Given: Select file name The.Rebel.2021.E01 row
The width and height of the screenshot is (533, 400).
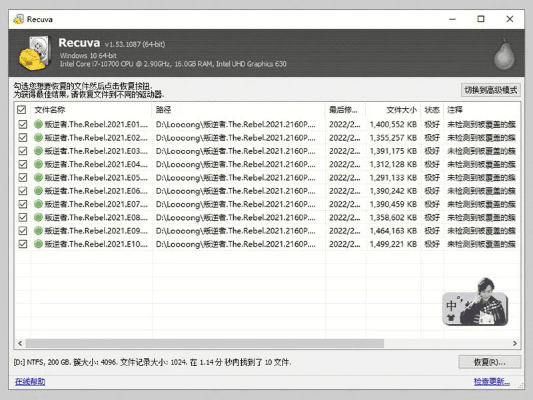Looking at the screenshot, I should tap(96, 124).
